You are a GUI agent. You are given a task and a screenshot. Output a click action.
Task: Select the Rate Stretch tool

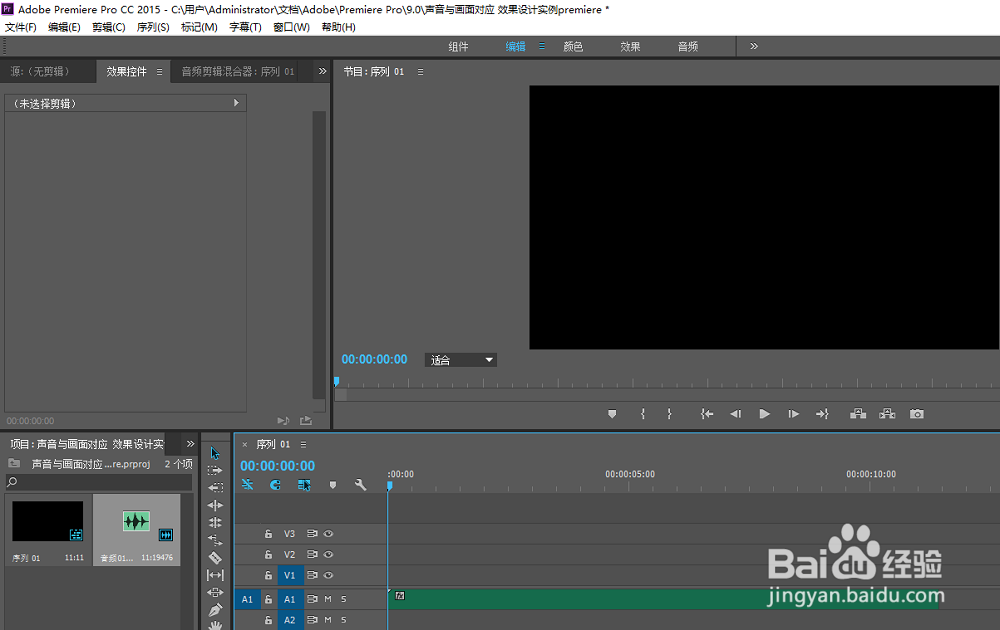(215, 540)
